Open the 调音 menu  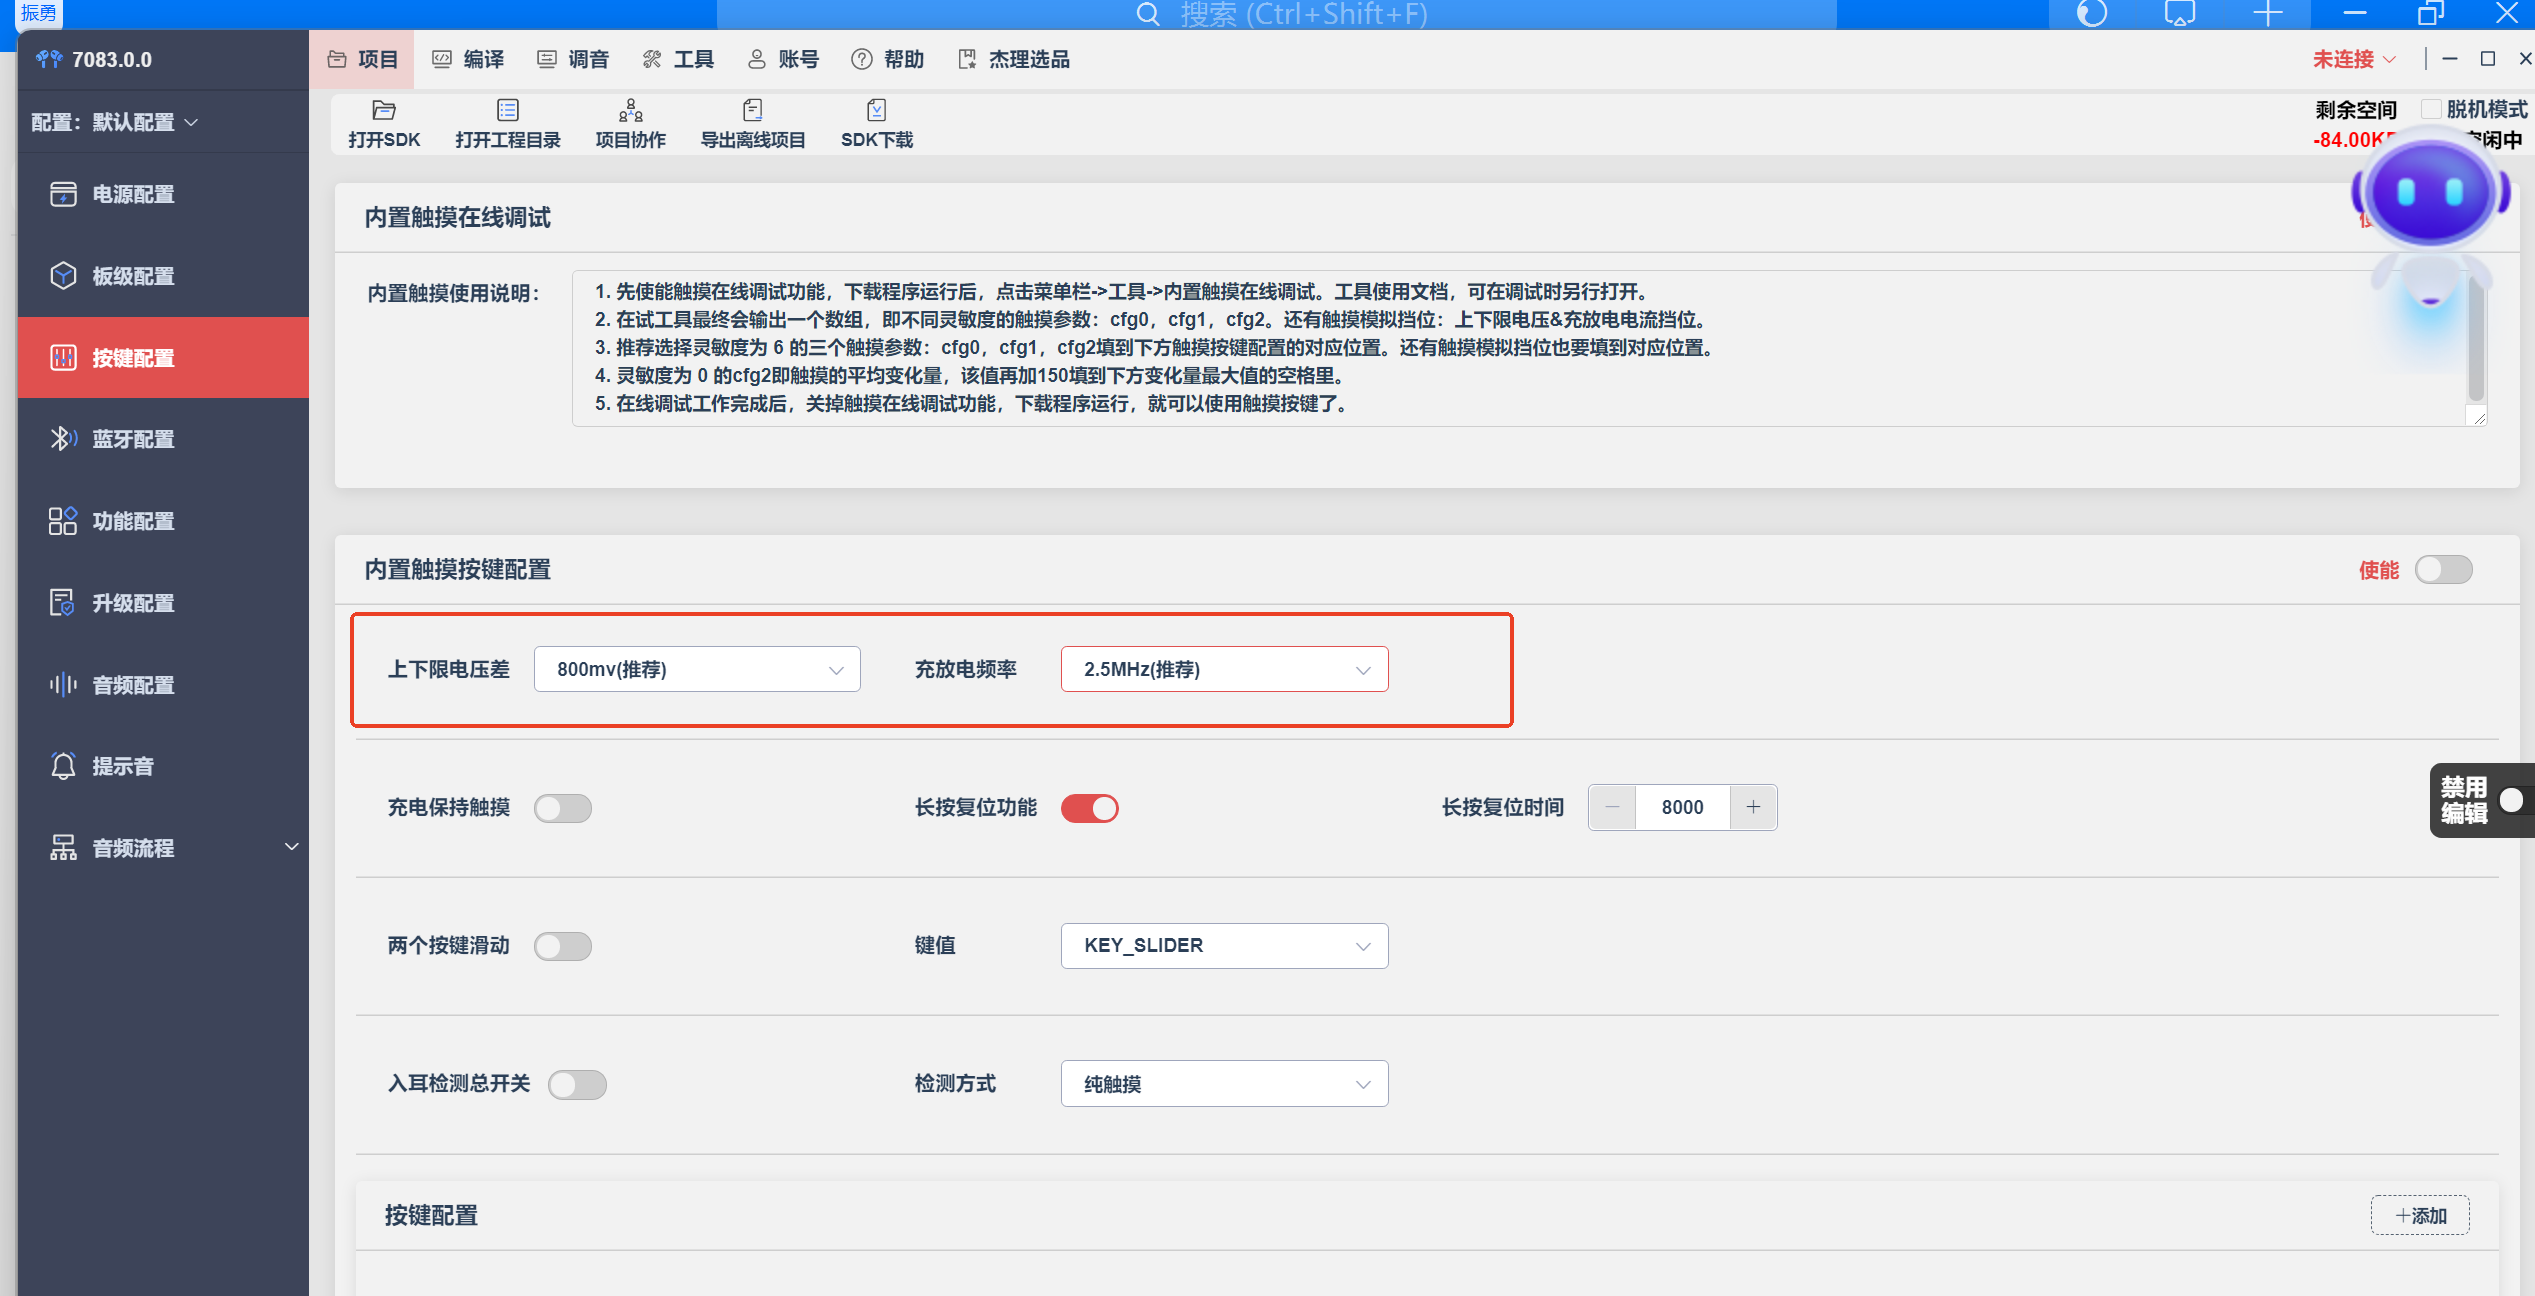[573, 59]
